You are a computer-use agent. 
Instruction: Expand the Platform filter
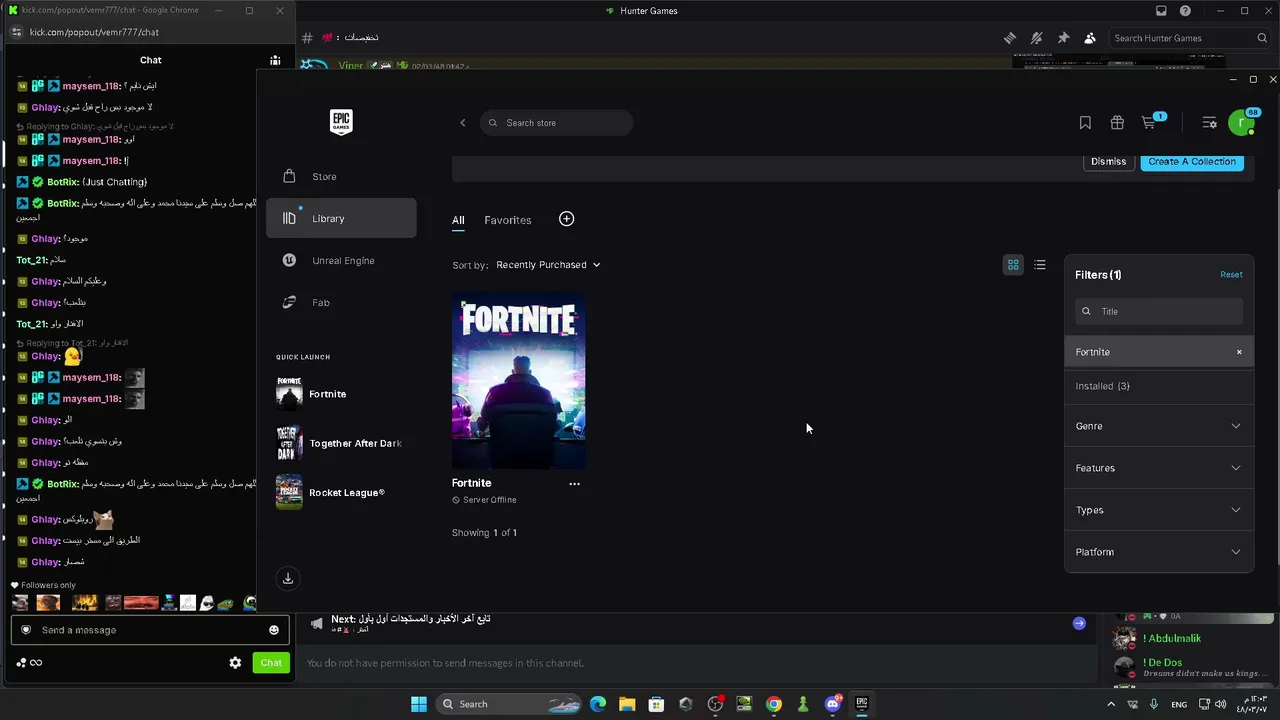pyautogui.click(x=1158, y=552)
